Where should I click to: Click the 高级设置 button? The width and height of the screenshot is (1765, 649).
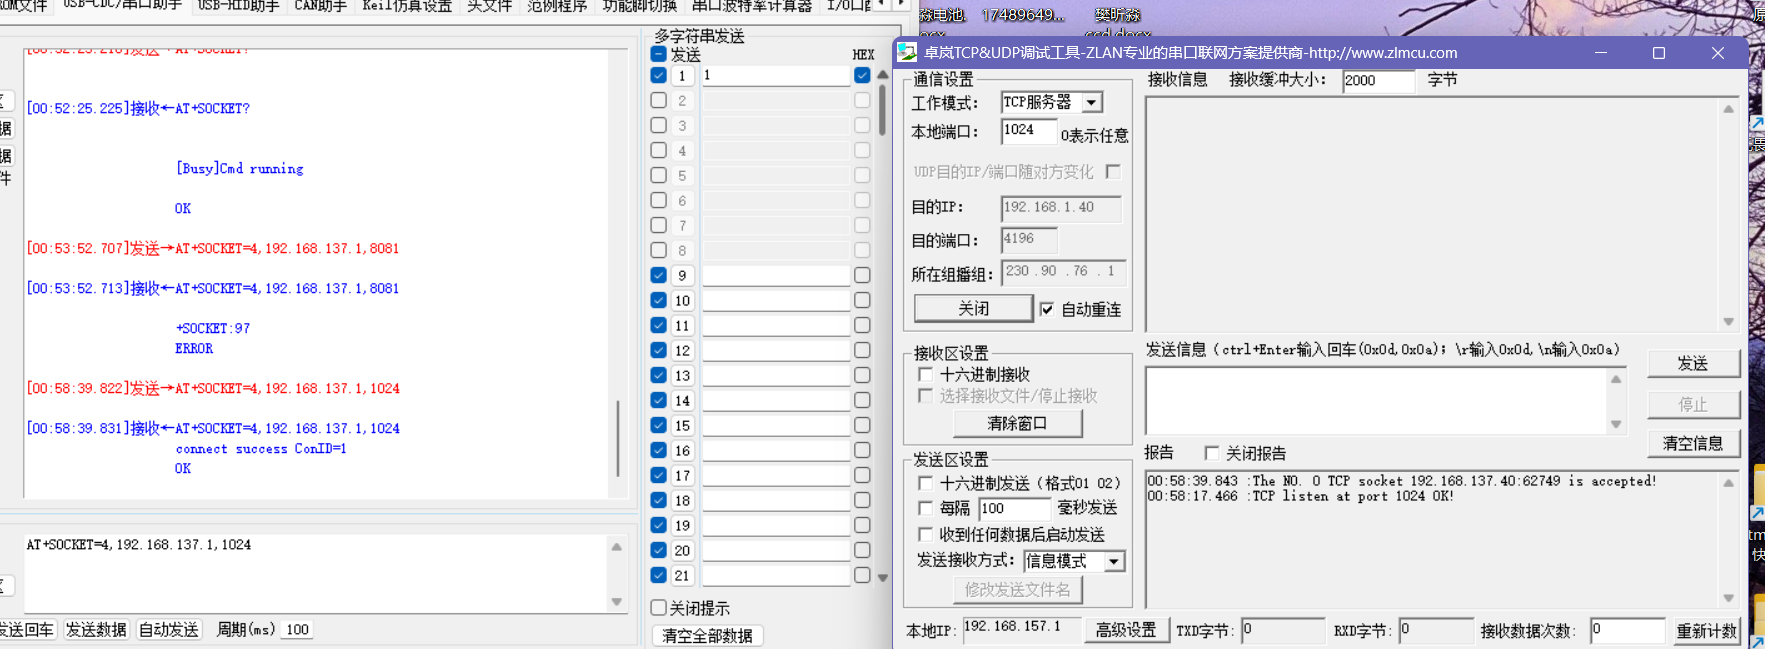tap(1125, 630)
